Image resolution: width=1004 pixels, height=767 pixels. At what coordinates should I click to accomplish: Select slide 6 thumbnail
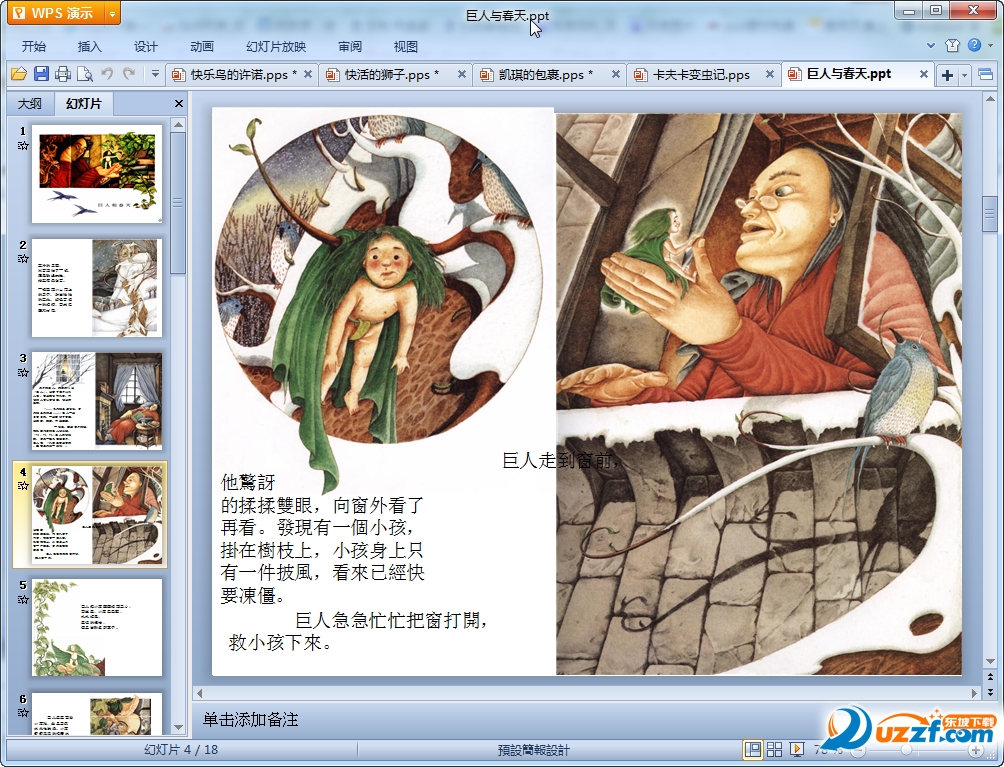pos(97,713)
